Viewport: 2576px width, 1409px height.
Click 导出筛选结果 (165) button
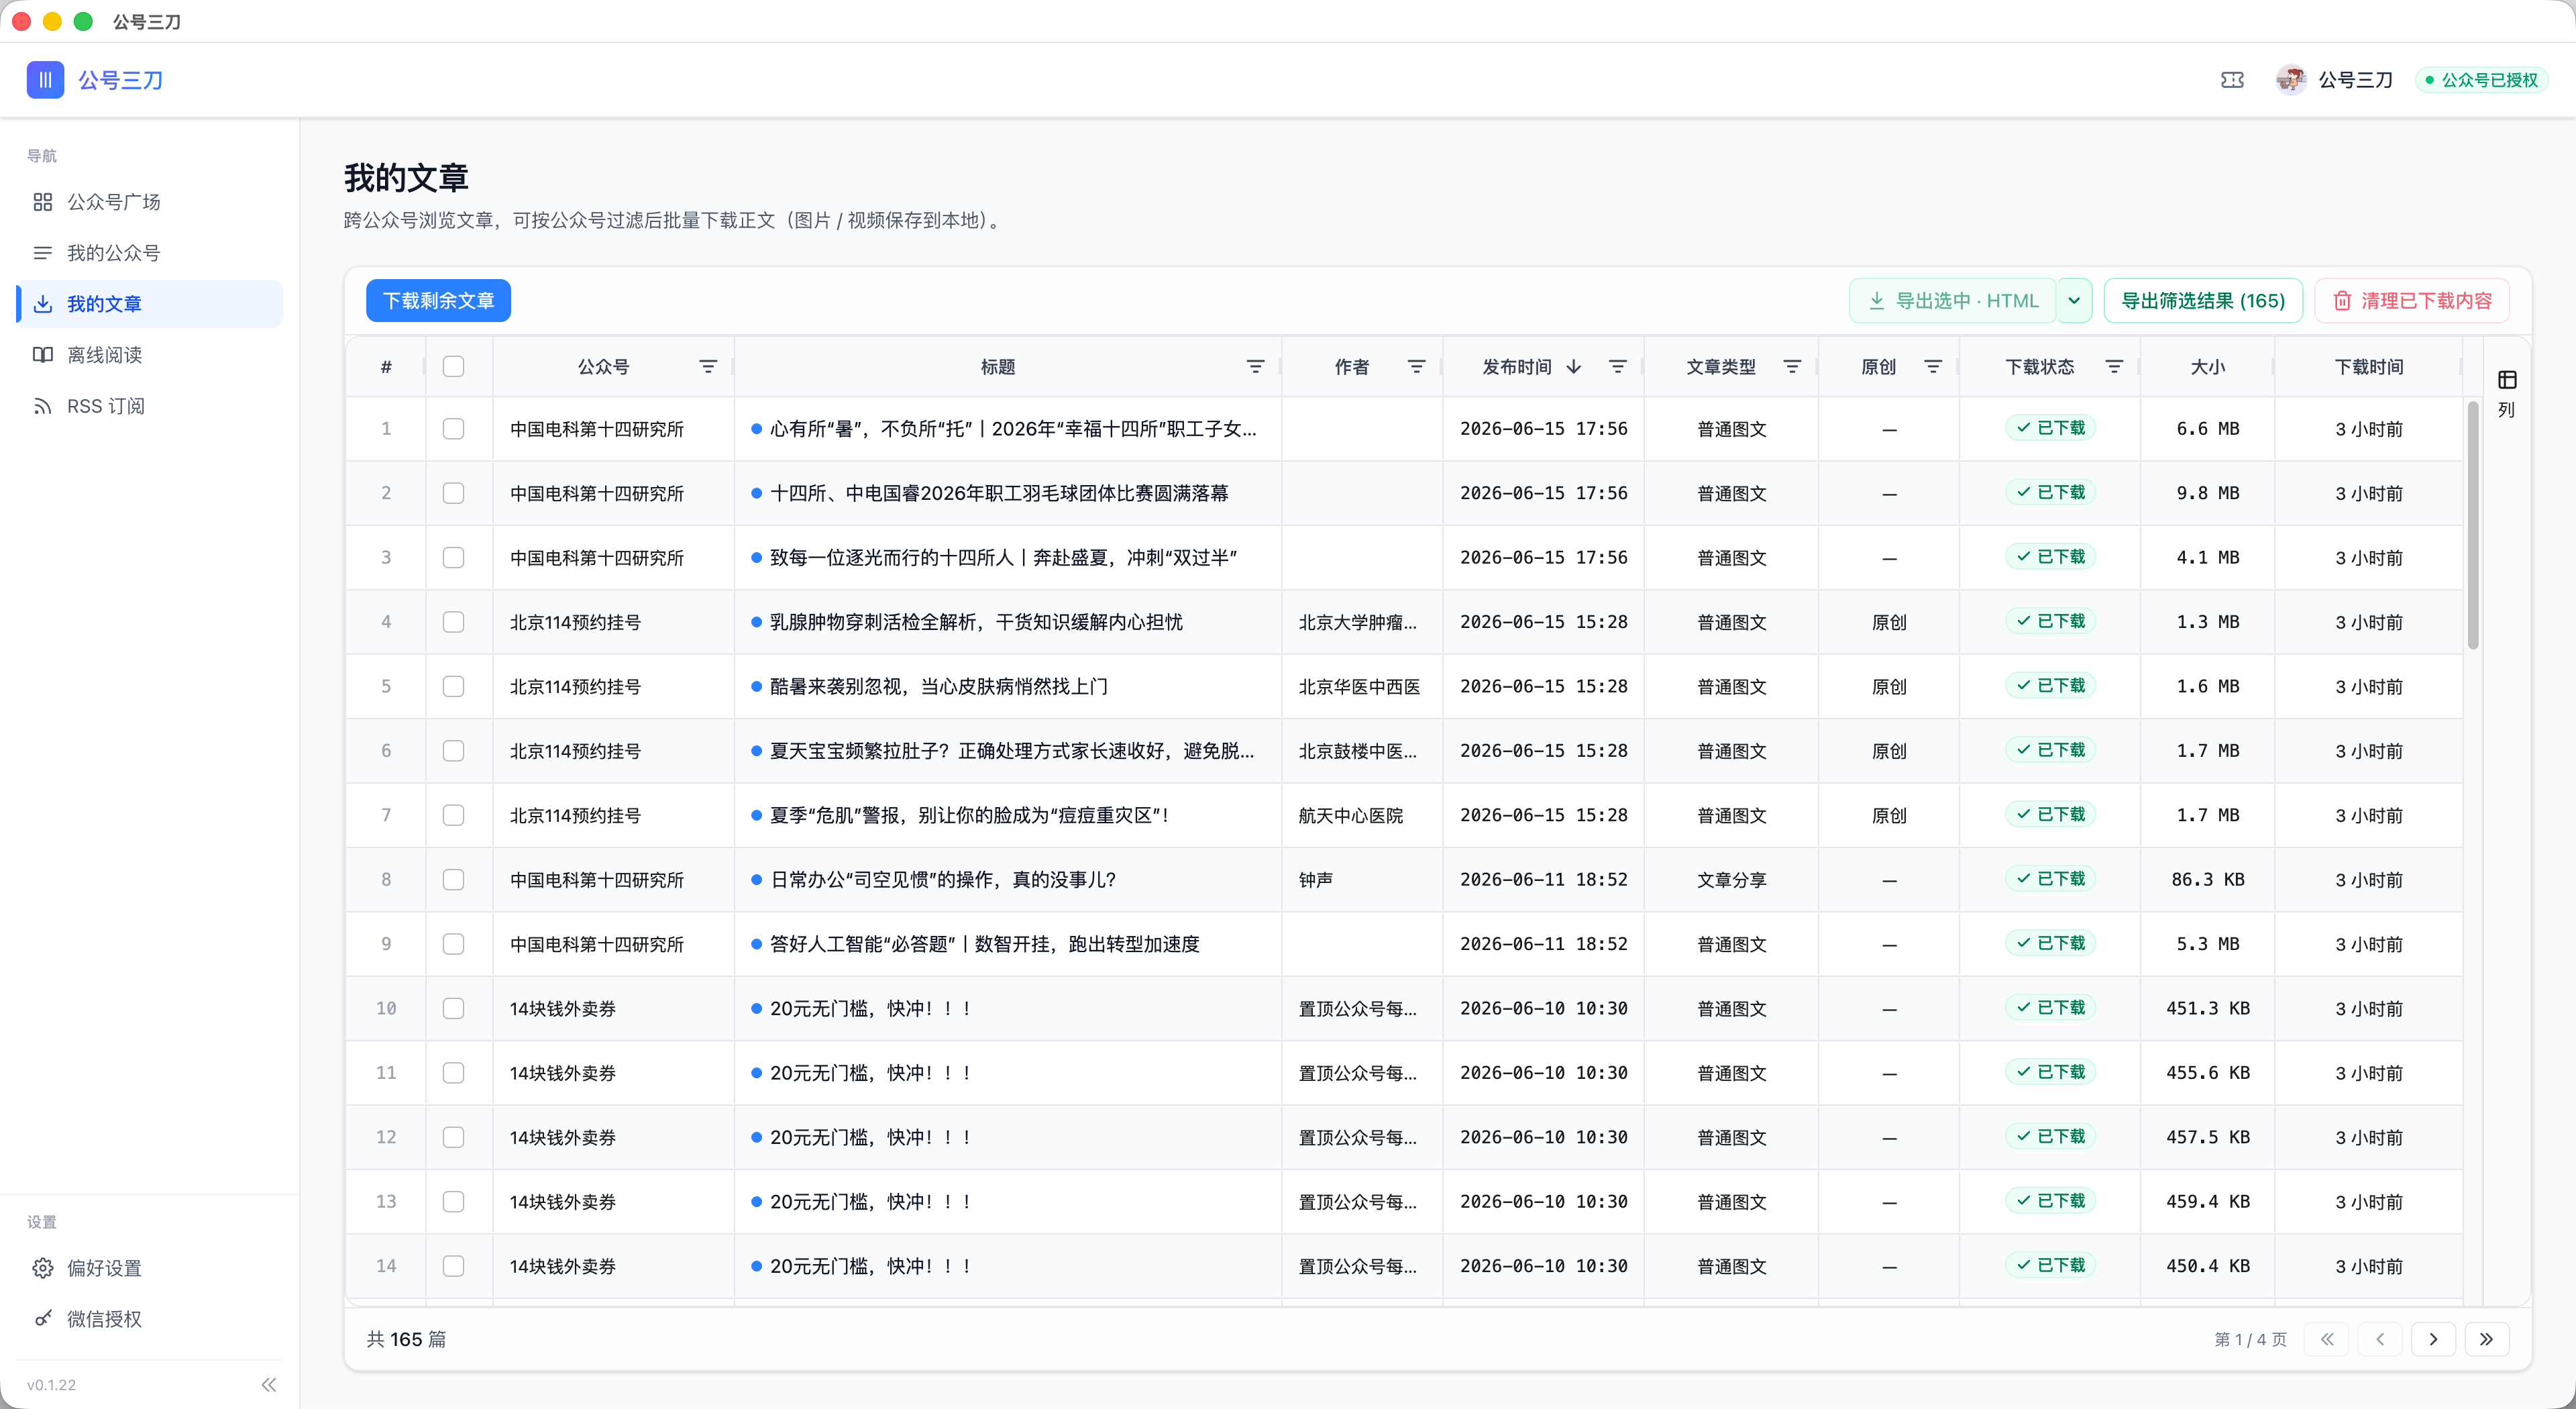coord(2203,301)
